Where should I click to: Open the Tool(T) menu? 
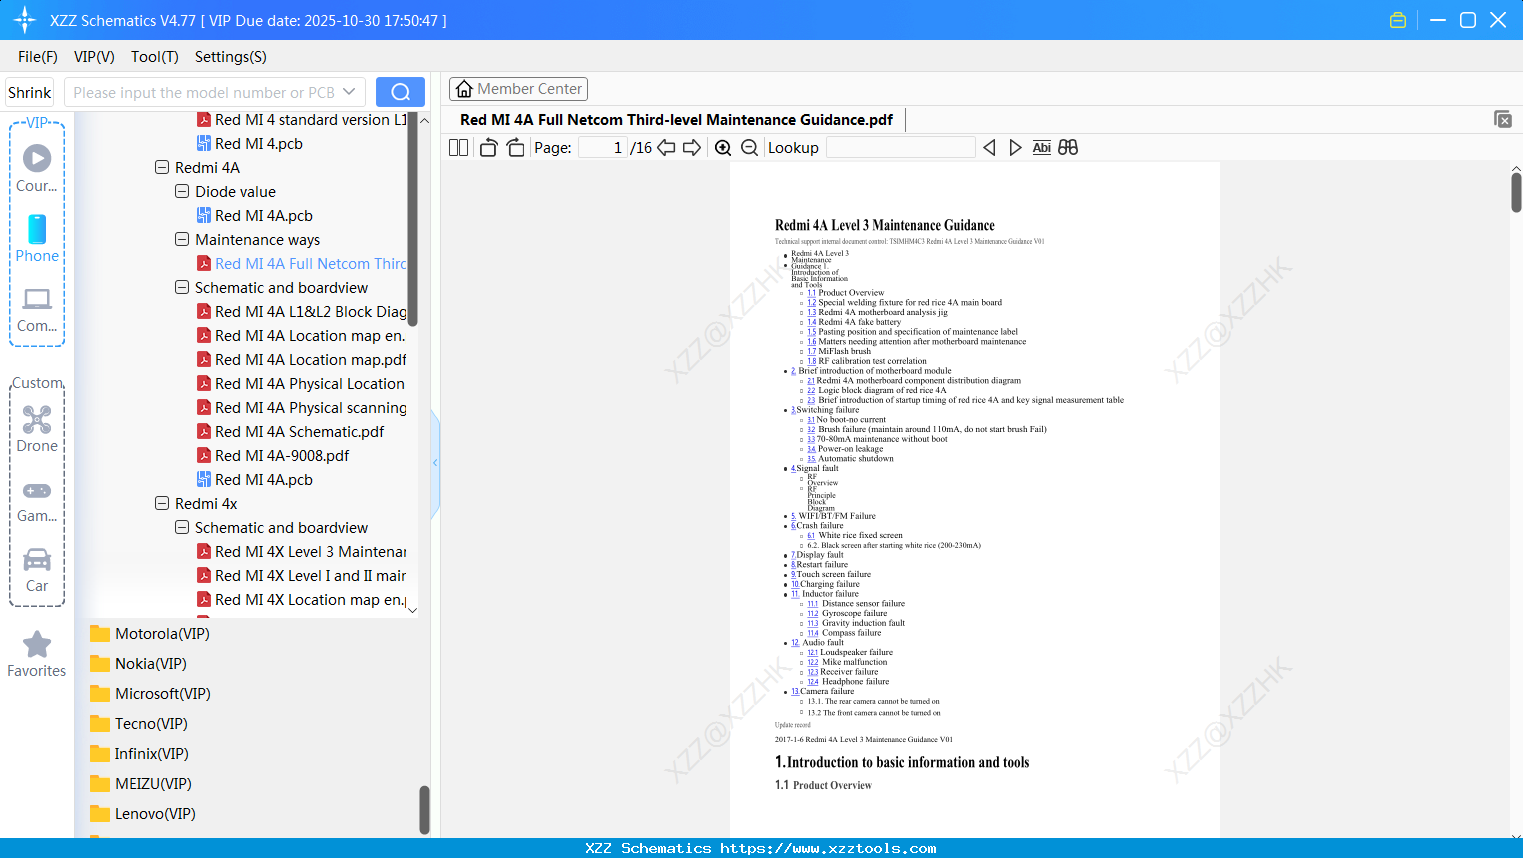click(155, 56)
